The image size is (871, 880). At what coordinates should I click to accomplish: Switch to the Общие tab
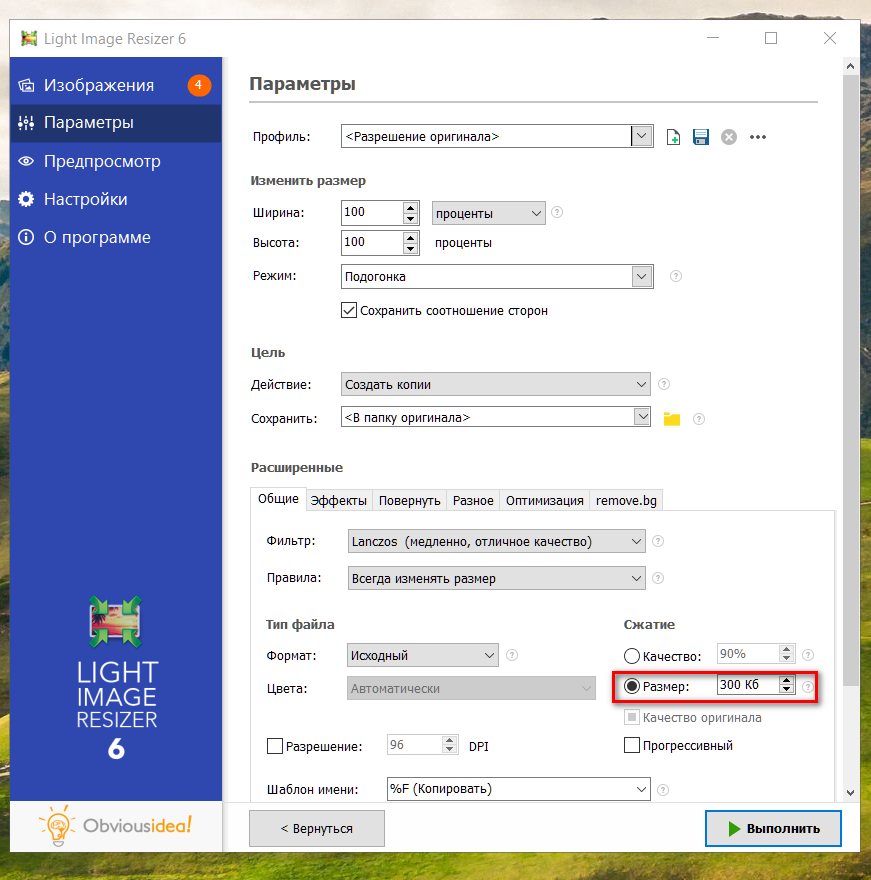click(x=278, y=499)
